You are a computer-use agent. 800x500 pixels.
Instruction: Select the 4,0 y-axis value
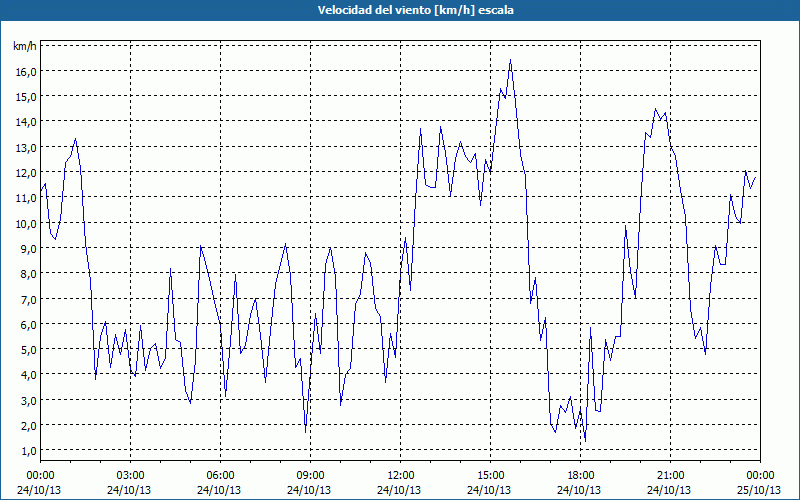coord(29,375)
